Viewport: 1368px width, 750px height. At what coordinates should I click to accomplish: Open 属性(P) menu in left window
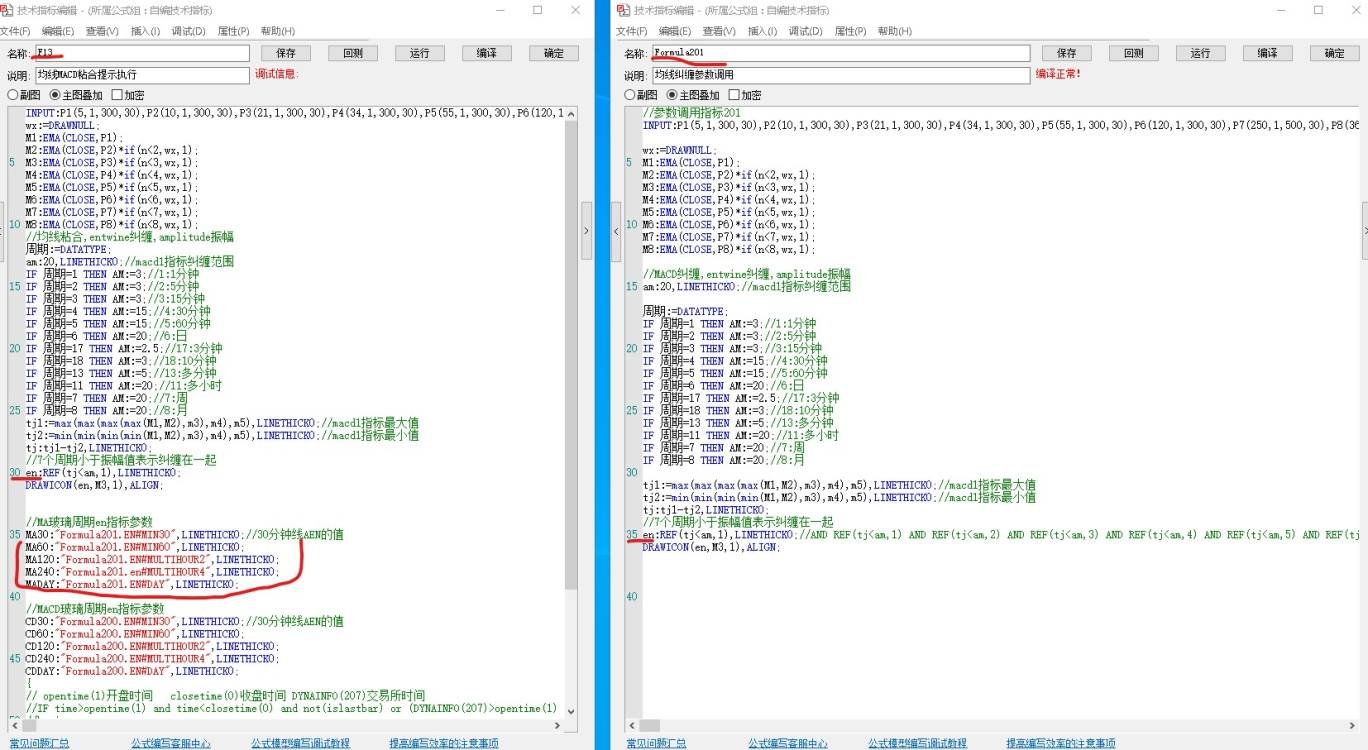tap(233, 31)
